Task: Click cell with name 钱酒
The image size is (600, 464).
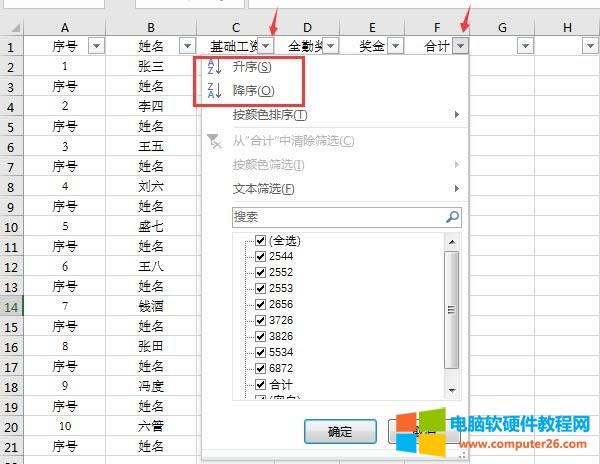Action: pos(151,306)
